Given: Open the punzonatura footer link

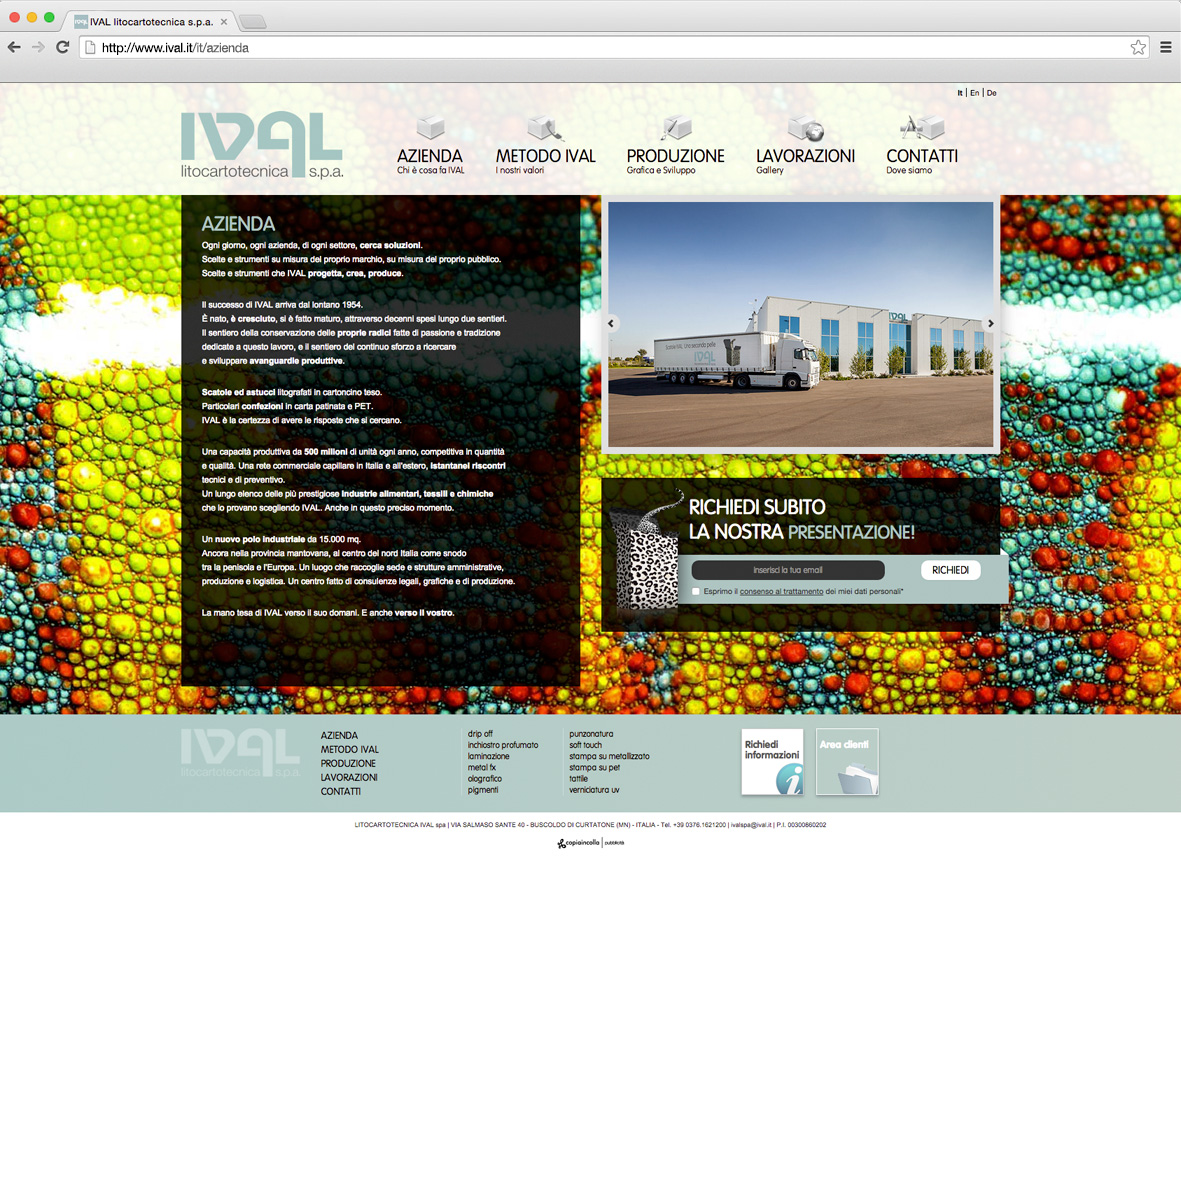Looking at the screenshot, I should (591, 734).
